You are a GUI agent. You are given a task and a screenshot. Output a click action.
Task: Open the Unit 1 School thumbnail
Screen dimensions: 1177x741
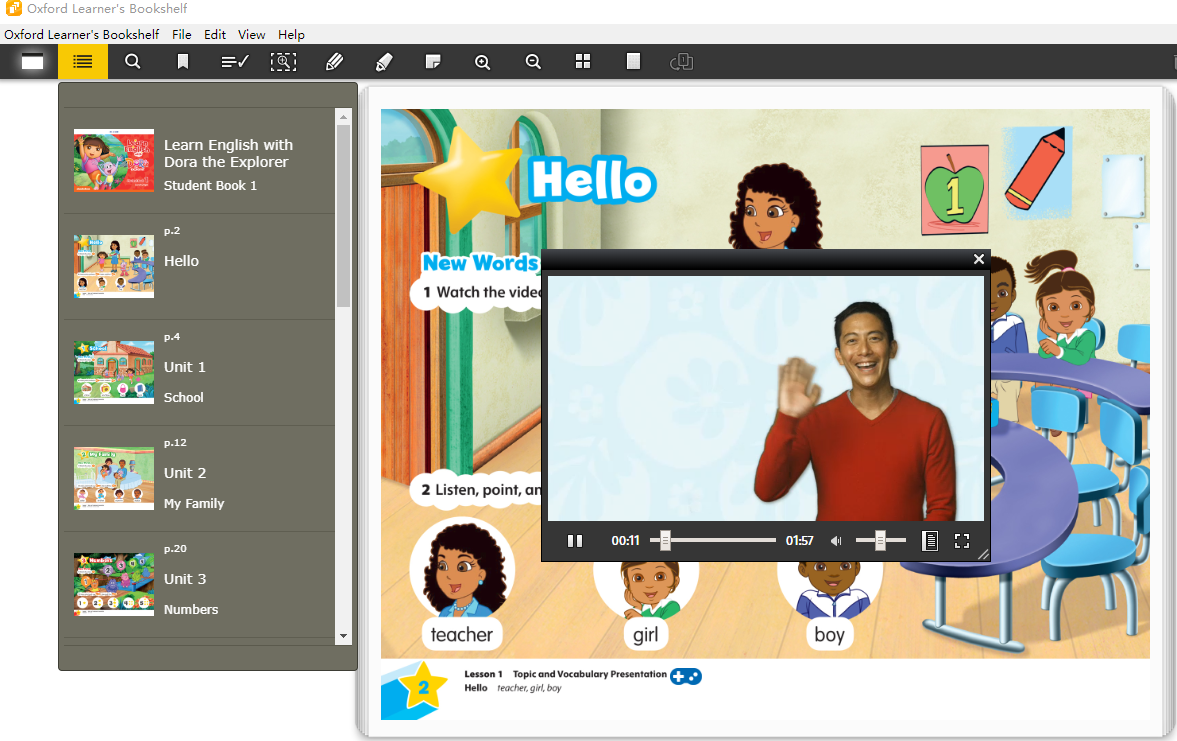(114, 372)
